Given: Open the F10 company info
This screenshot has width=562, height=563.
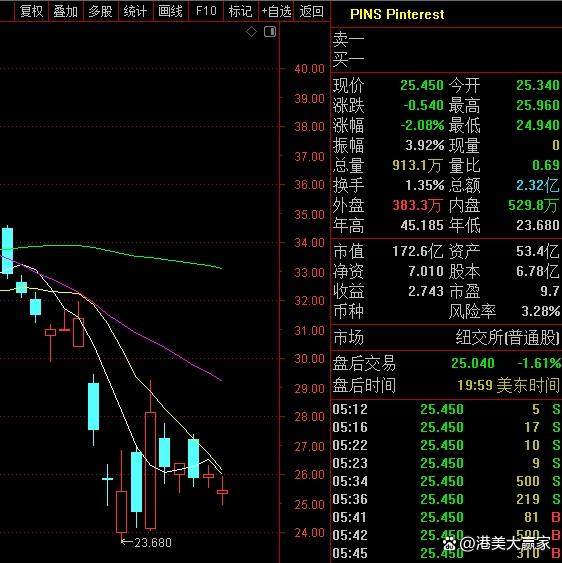Looking at the screenshot, I should pyautogui.click(x=206, y=11).
